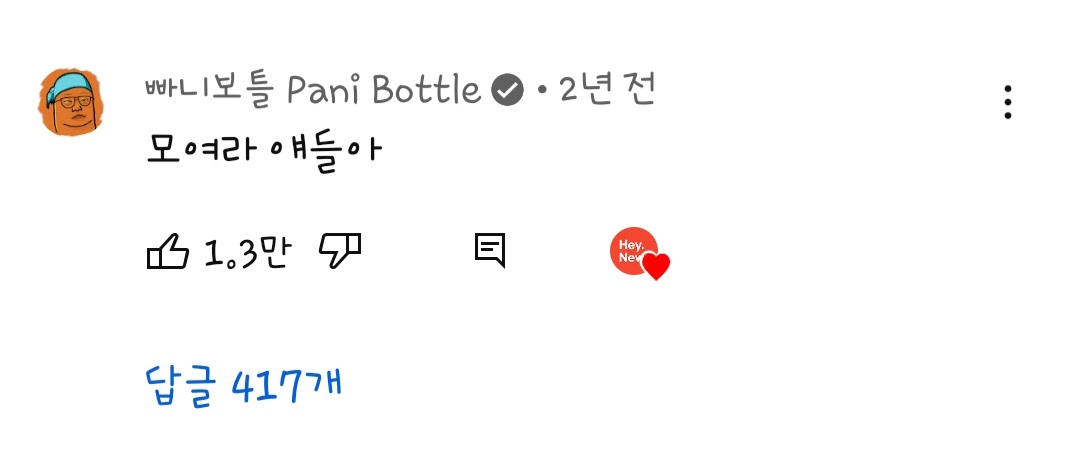Click the Pani Bottle English channel name

[384, 90]
